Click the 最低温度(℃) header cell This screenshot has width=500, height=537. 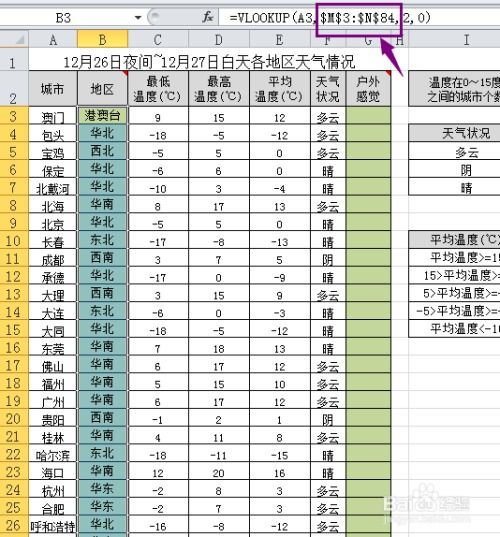coord(158,89)
